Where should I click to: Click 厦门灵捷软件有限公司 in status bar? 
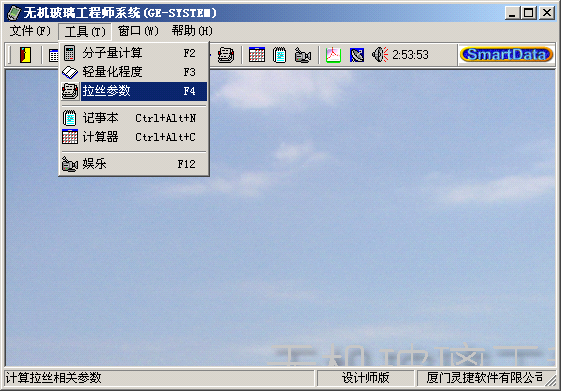(x=484, y=377)
